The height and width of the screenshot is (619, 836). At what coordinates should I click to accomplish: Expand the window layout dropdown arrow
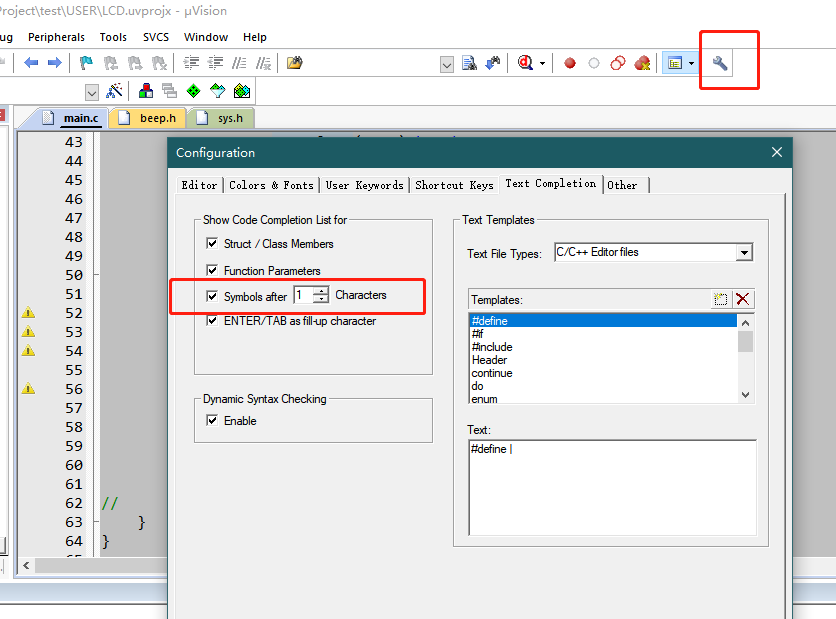tap(691, 63)
